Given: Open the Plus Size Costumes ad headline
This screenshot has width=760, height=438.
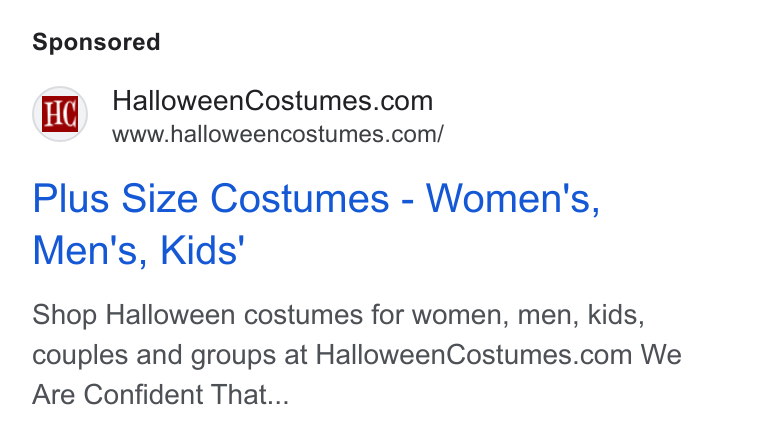Looking at the screenshot, I should pos(316,224).
